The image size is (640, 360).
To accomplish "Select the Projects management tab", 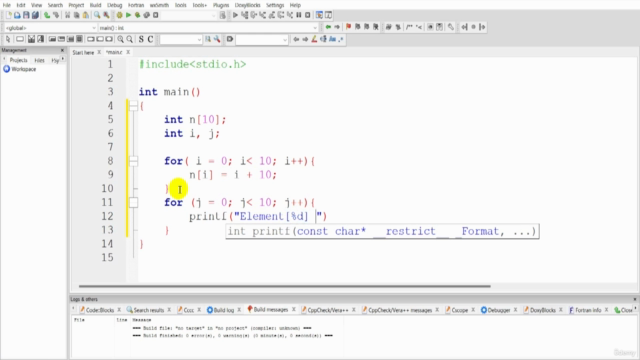I will click(x=18, y=60).
